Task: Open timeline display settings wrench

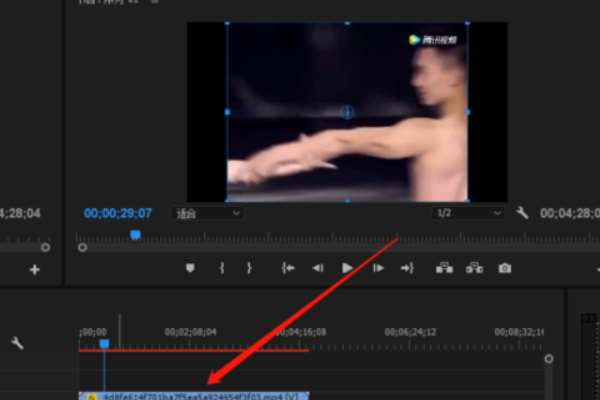Action: (17, 343)
